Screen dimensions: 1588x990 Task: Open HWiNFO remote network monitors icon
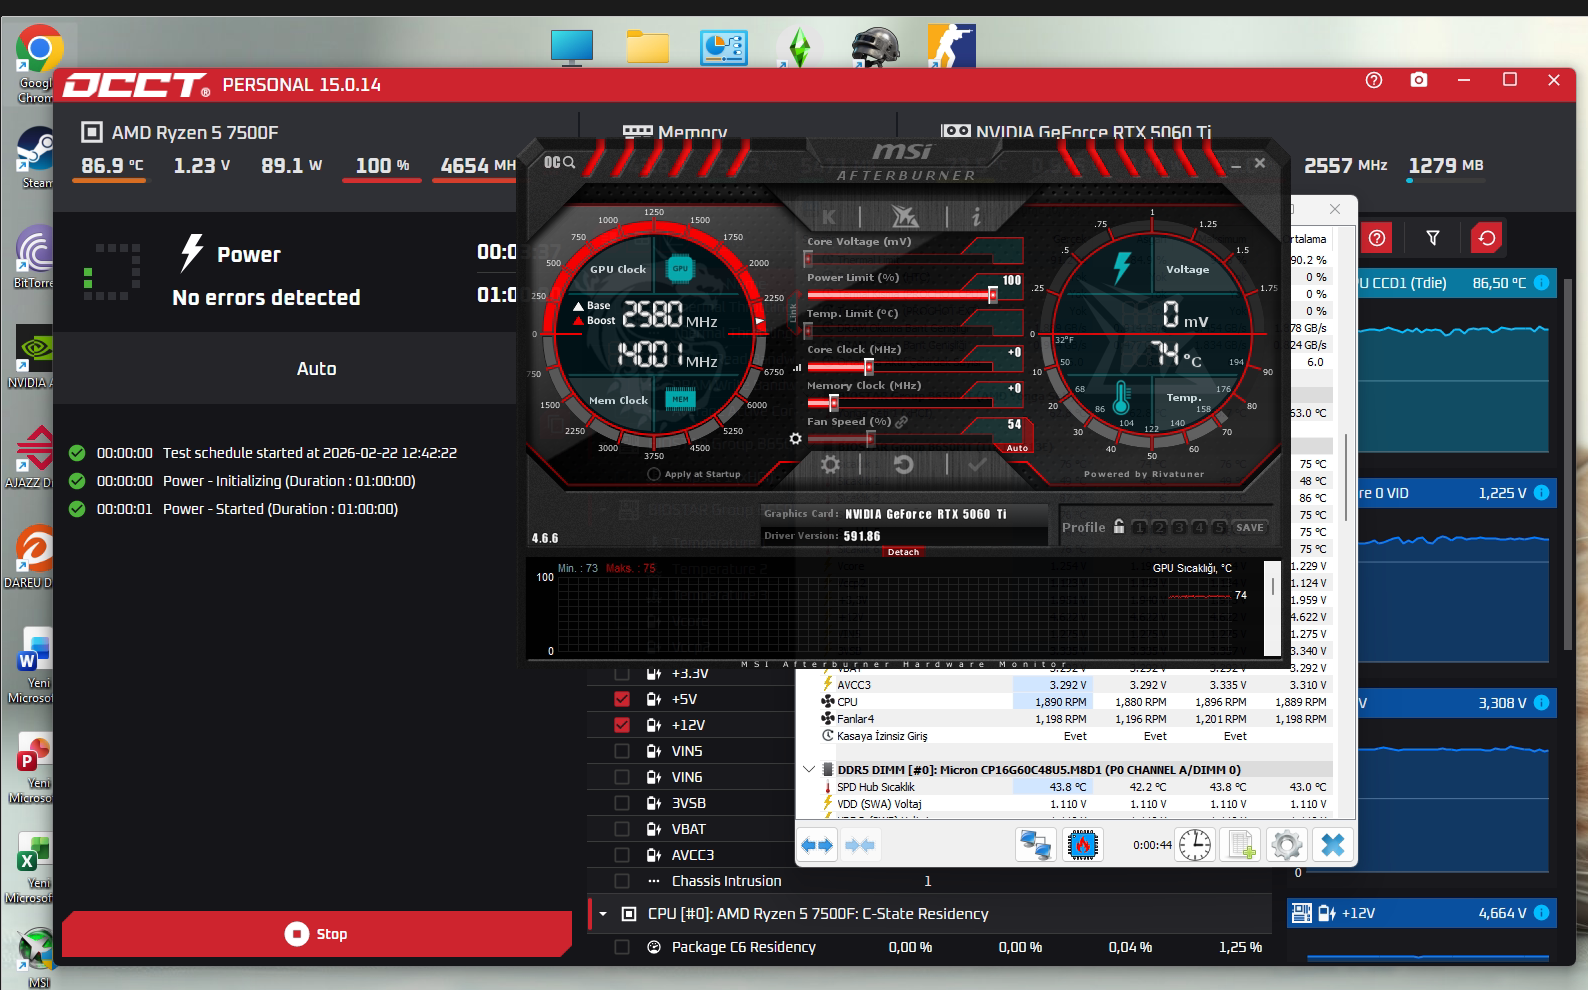[x=1035, y=845]
